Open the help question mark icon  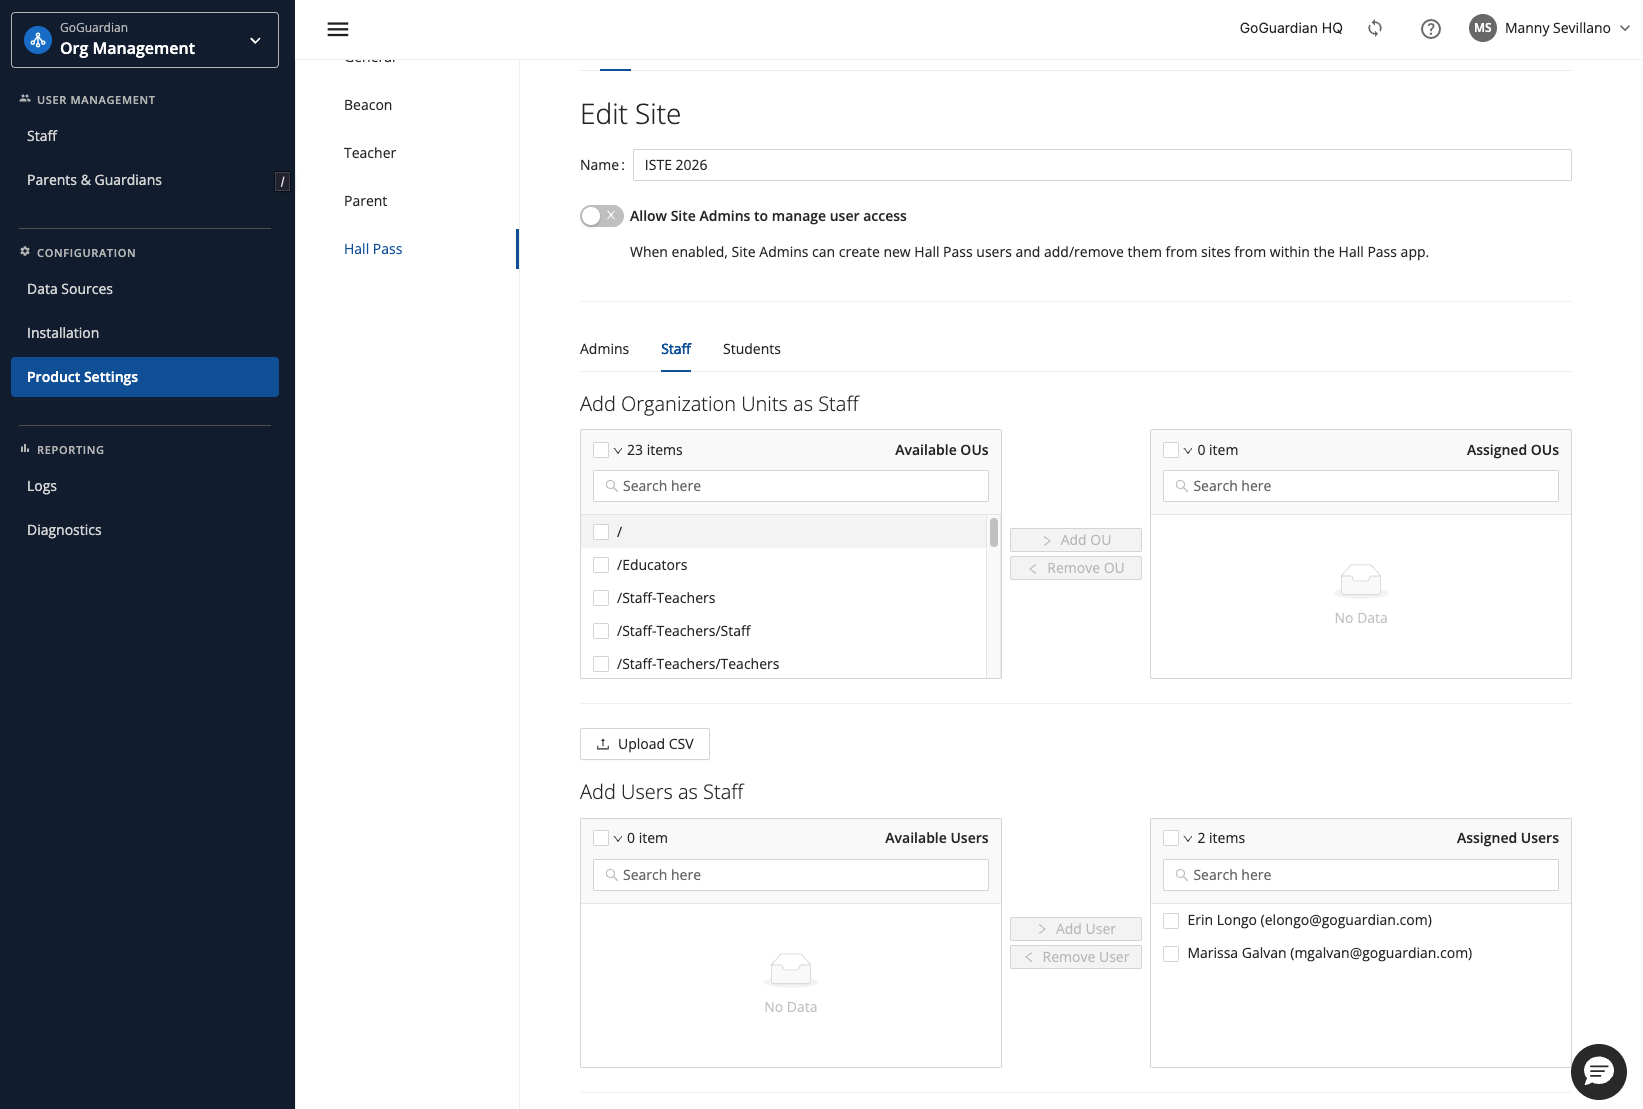coord(1431,29)
